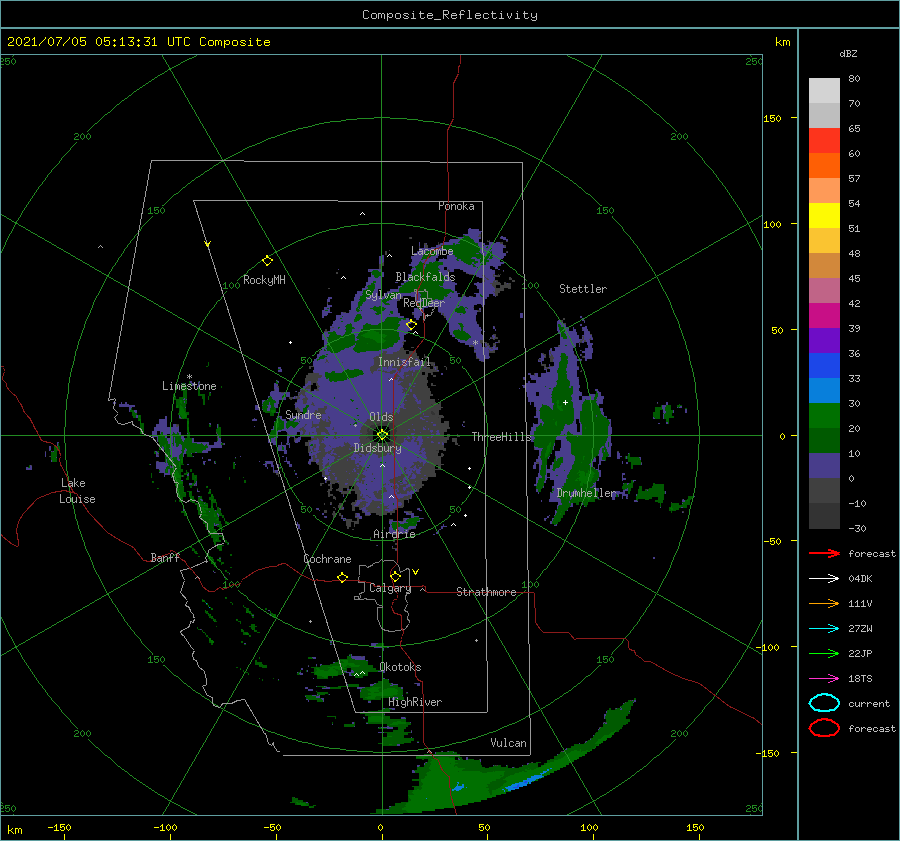Viewport: 900px width, 841px height.
Task: Click the Sundre label
Action: coord(303,414)
